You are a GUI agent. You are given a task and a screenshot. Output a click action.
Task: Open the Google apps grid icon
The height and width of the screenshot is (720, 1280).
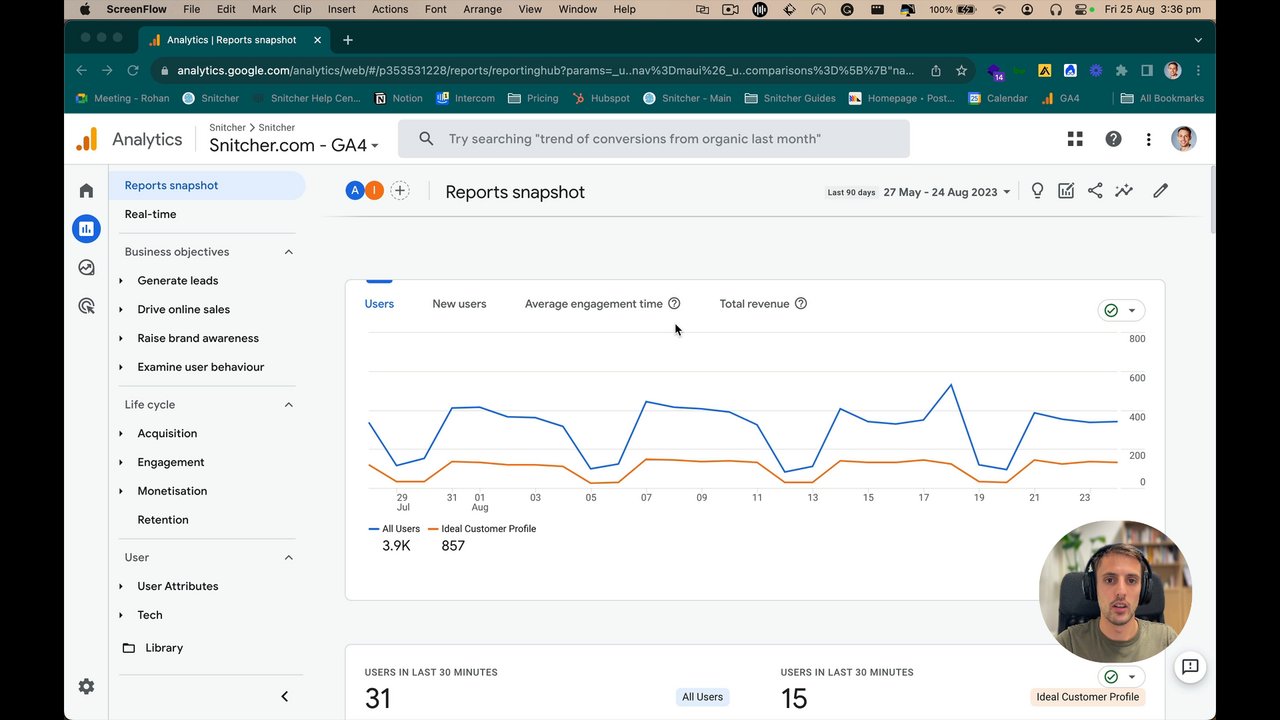[1075, 139]
